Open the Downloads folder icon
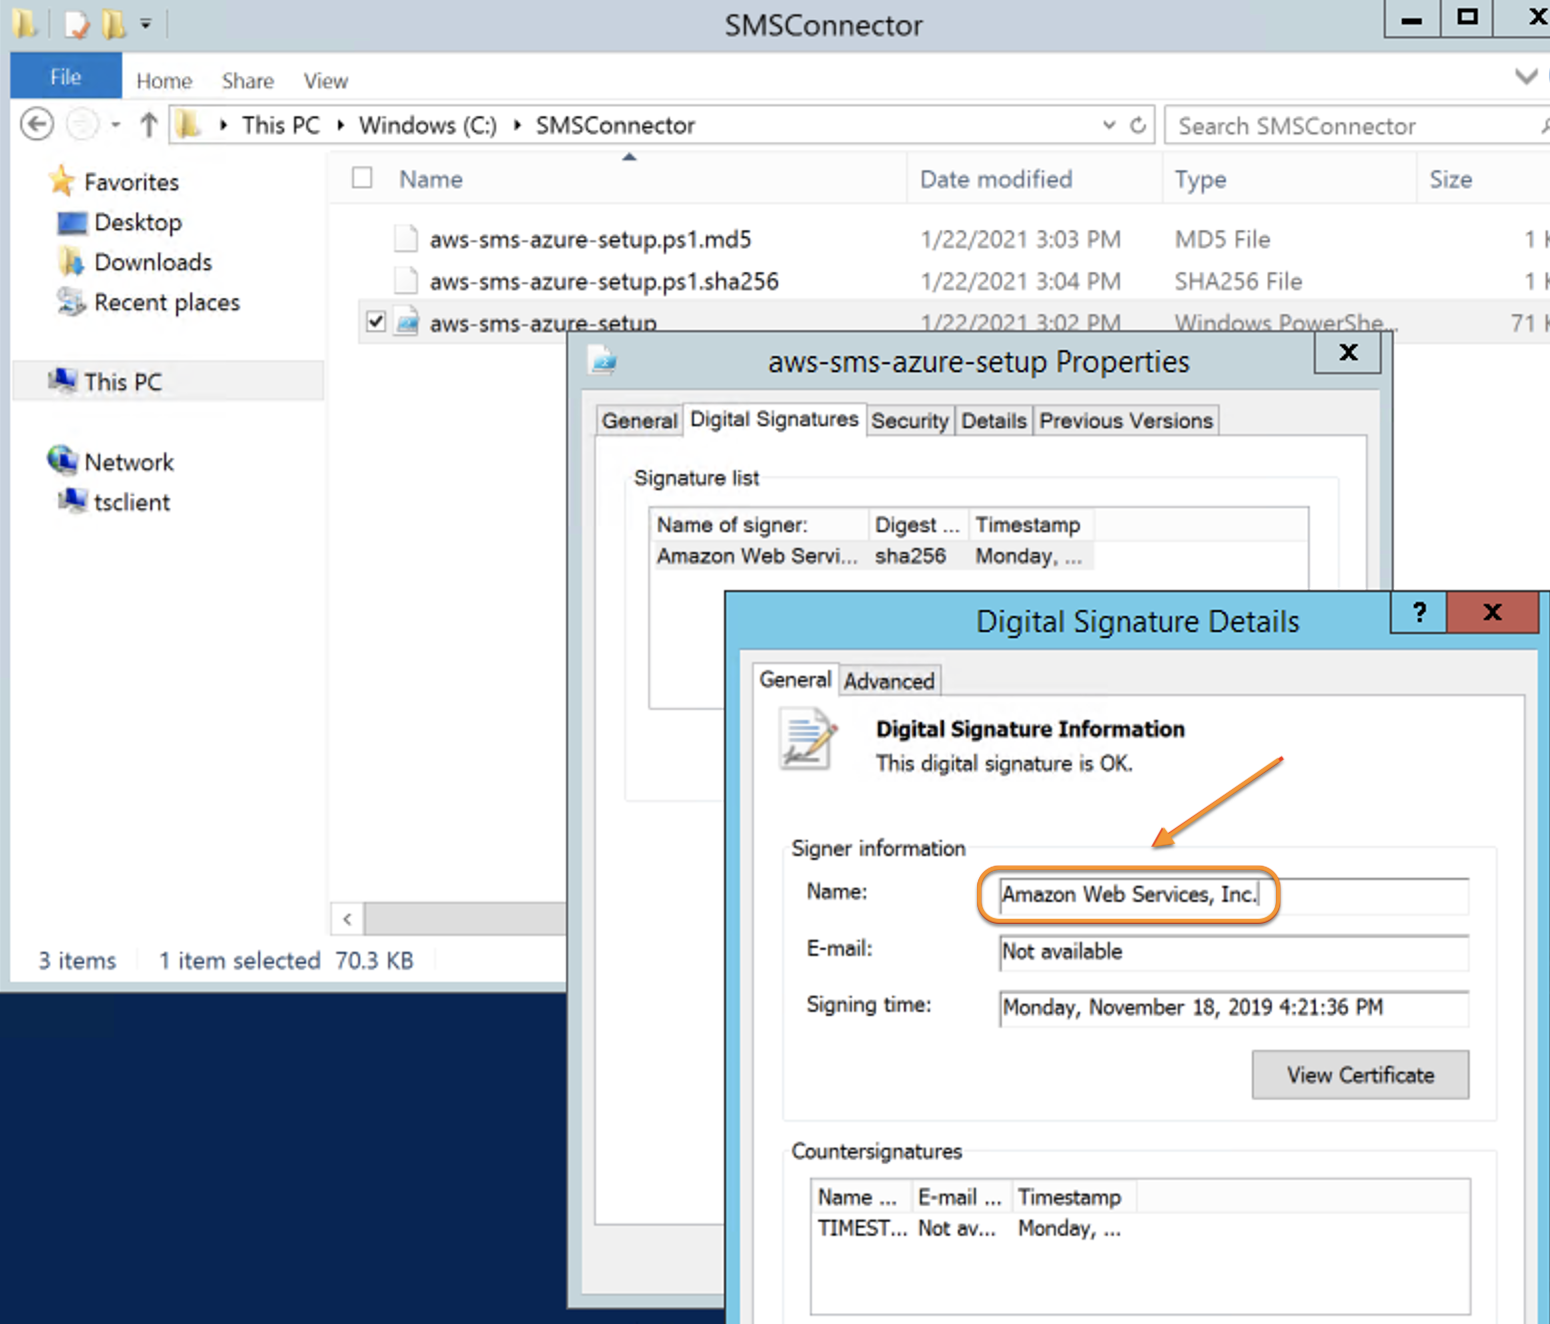This screenshot has height=1324, width=1550. 71,262
